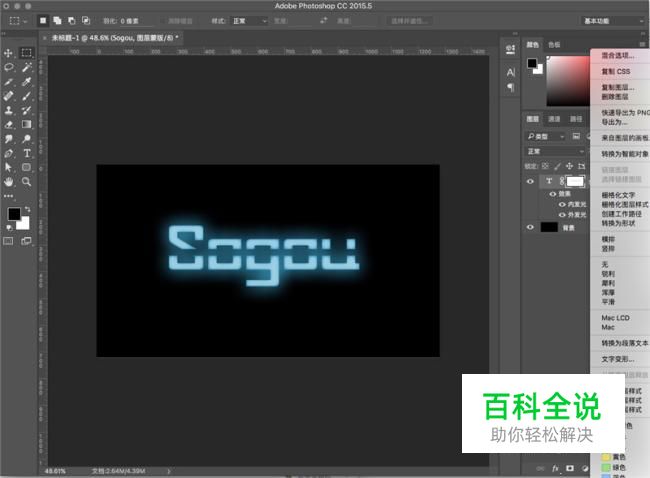Image resolution: width=650 pixels, height=478 pixels.
Task: Open the 样式 style dropdown in options bar
Action: (x=250, y=21)
